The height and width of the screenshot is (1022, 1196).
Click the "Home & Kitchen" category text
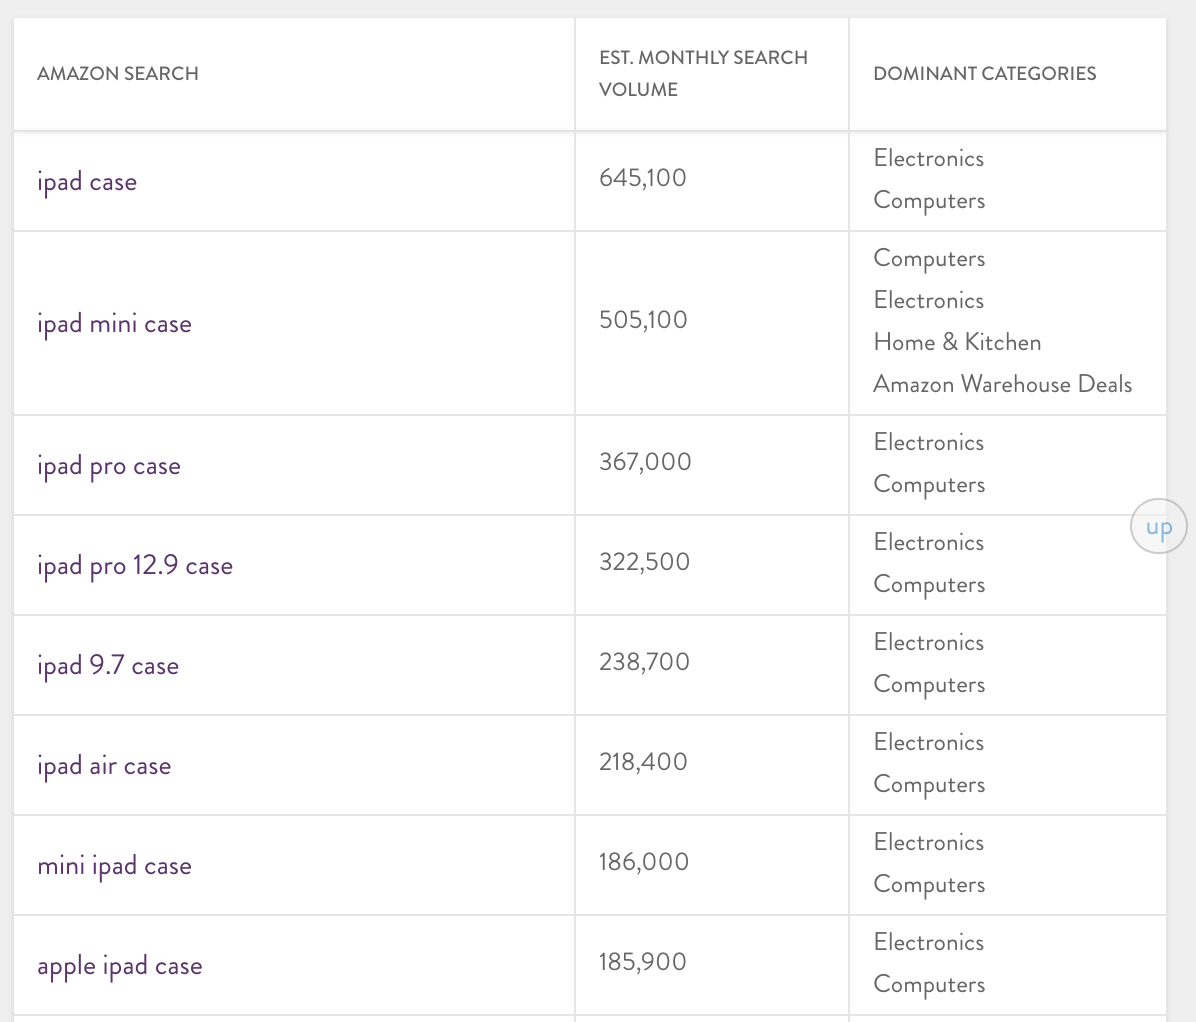point(957,342)
